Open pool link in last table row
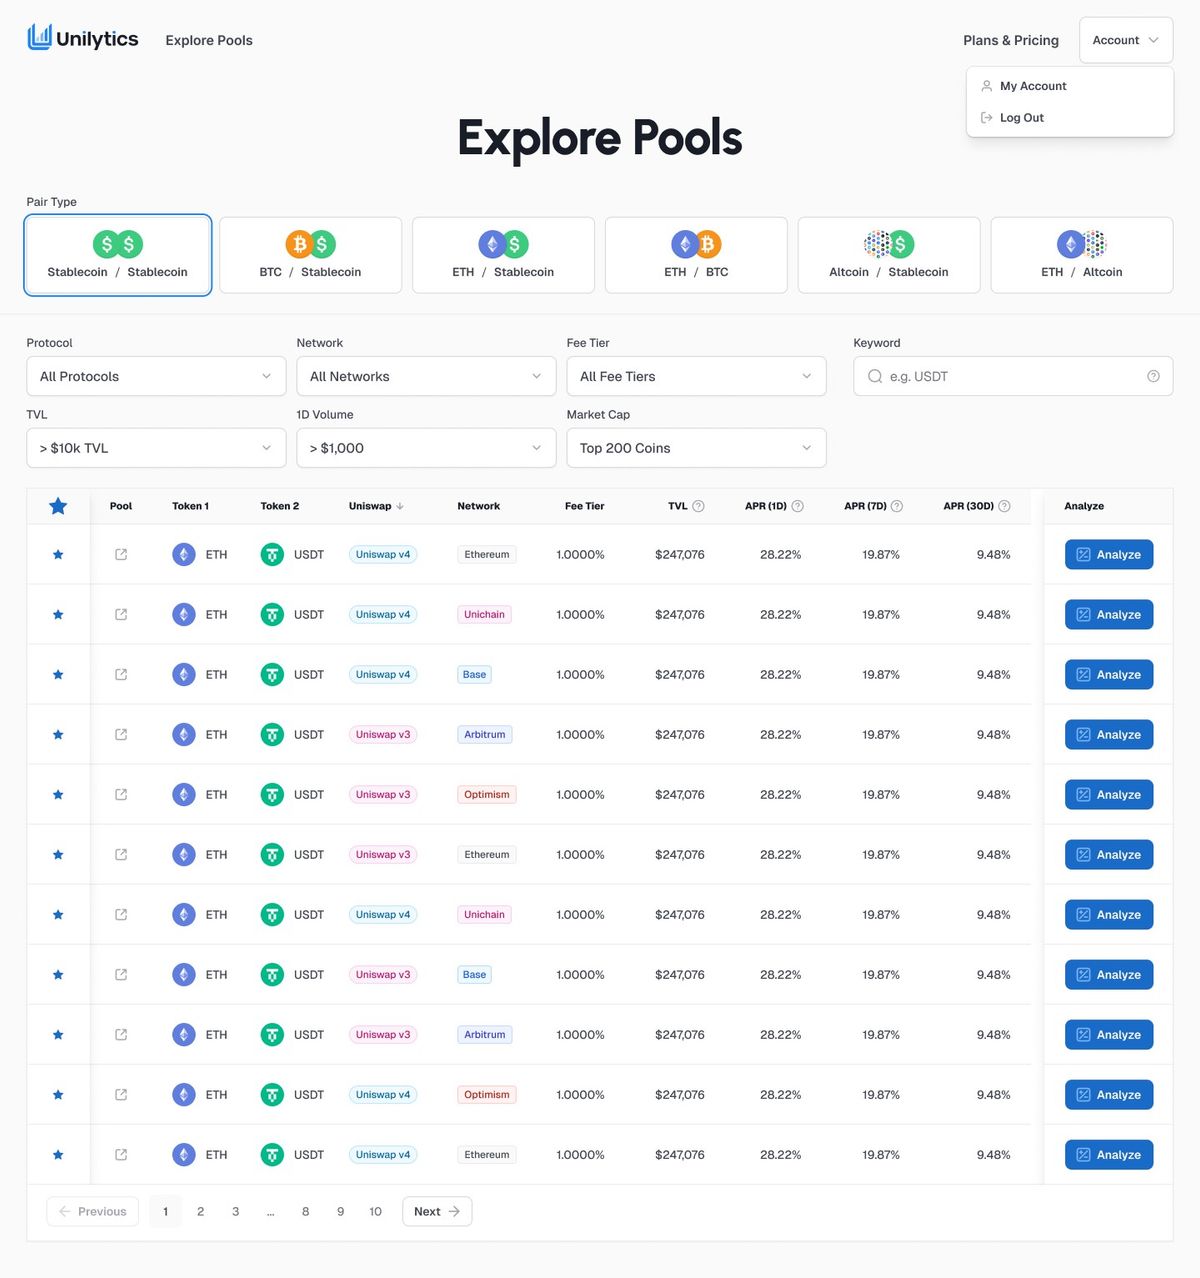Image resolution: width=1200 pixels, height=1278 pixels. (x=121, y=1154)
